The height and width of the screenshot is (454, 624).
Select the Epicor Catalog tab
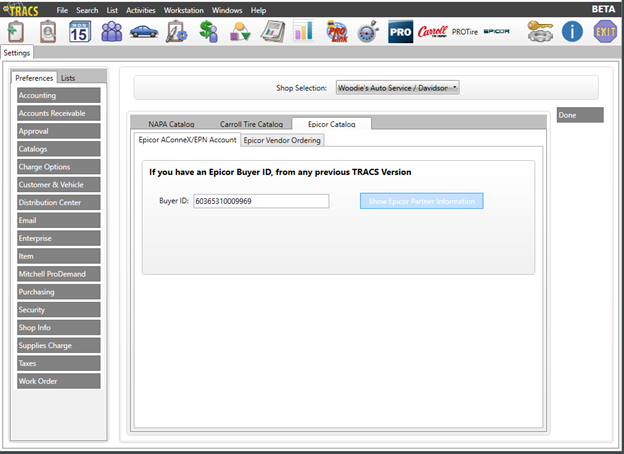(x=332, y=124)
